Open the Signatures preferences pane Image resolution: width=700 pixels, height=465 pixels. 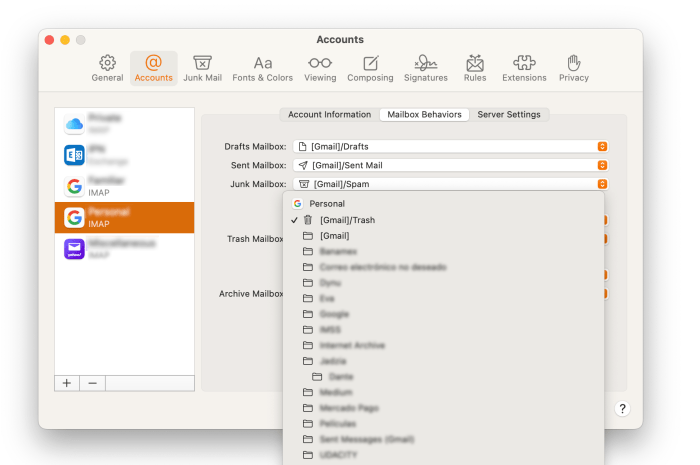pos(426,68)
